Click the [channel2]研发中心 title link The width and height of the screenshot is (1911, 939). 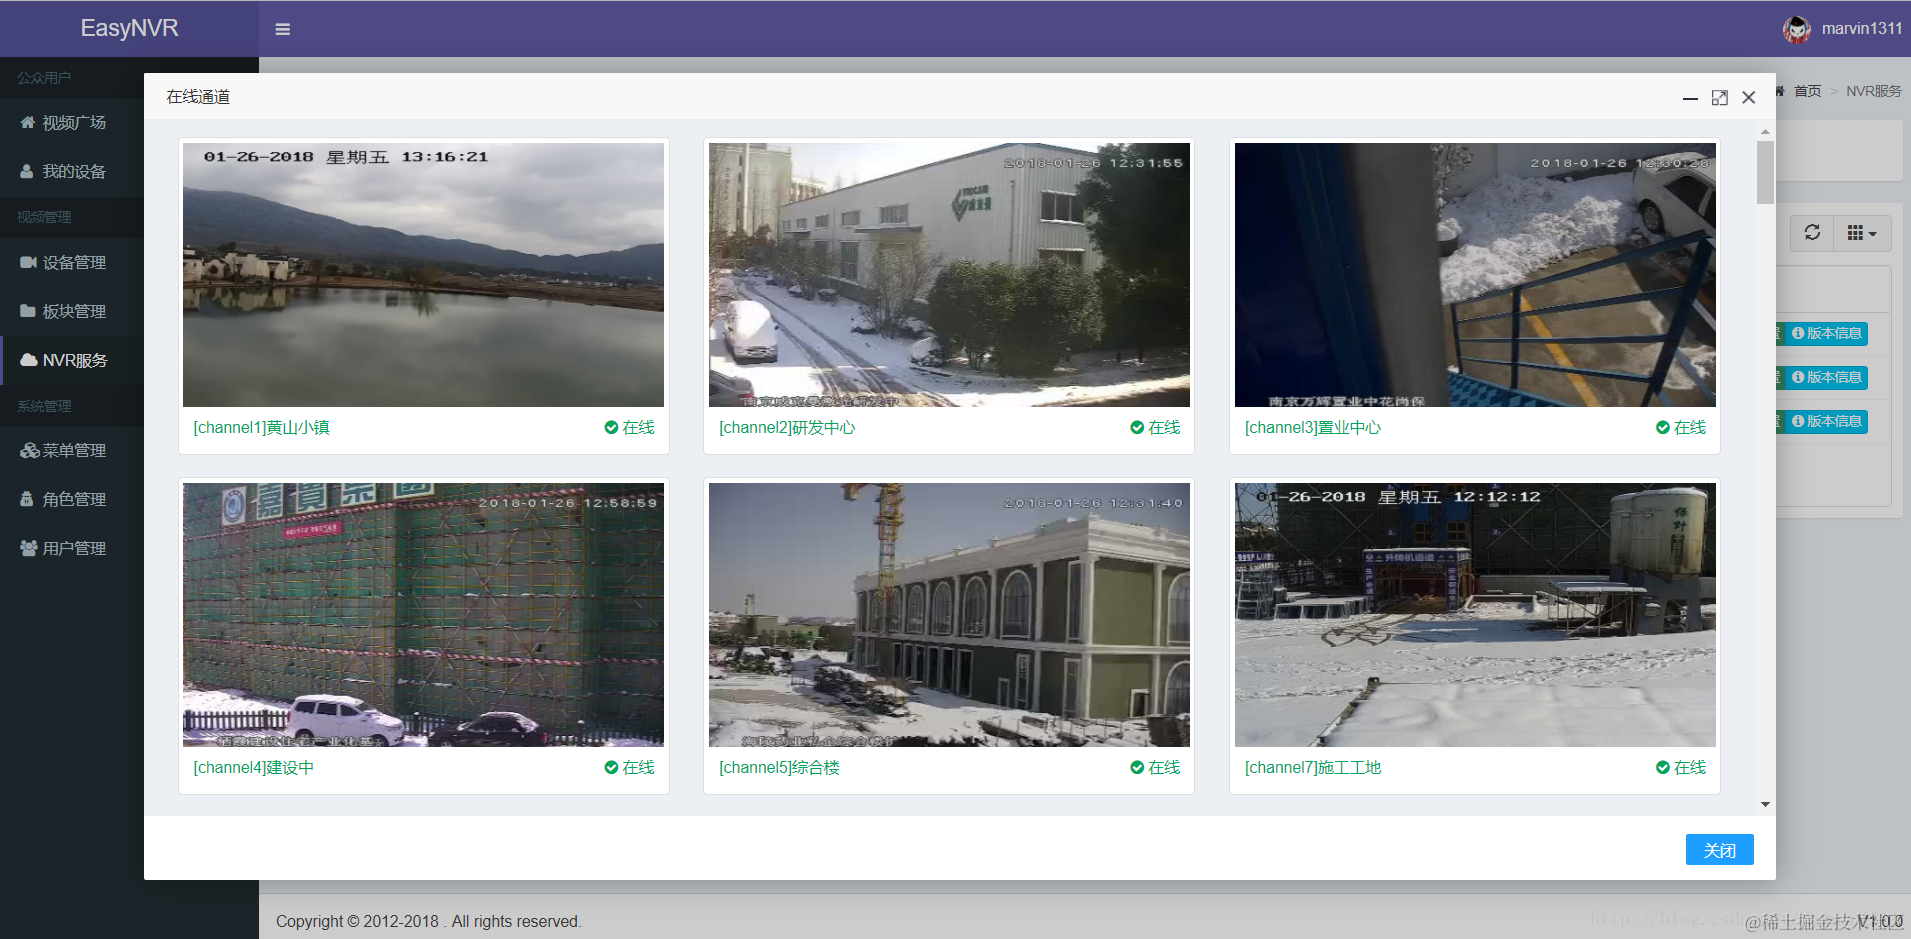[x=787, y=428]
